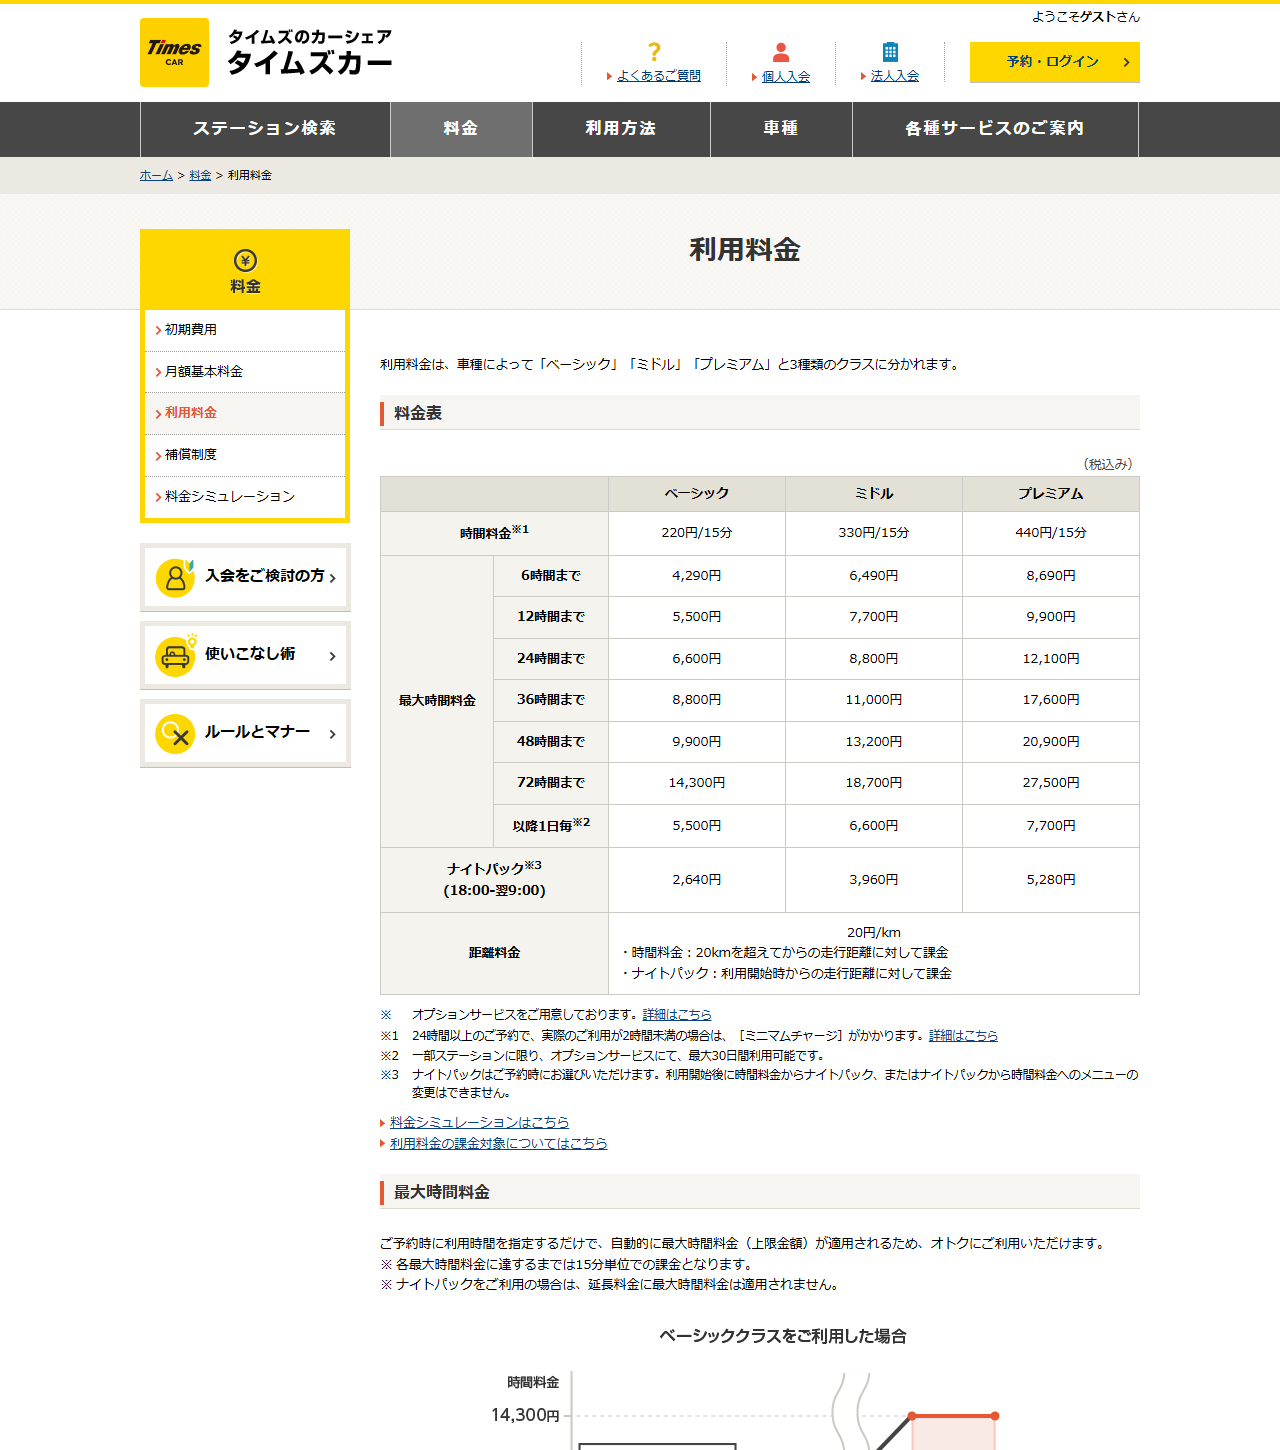Expand chevron on 使いこなし術 banner
Image resolution: width=1280 pixels, height=1450 pixels.
point(332,656)
